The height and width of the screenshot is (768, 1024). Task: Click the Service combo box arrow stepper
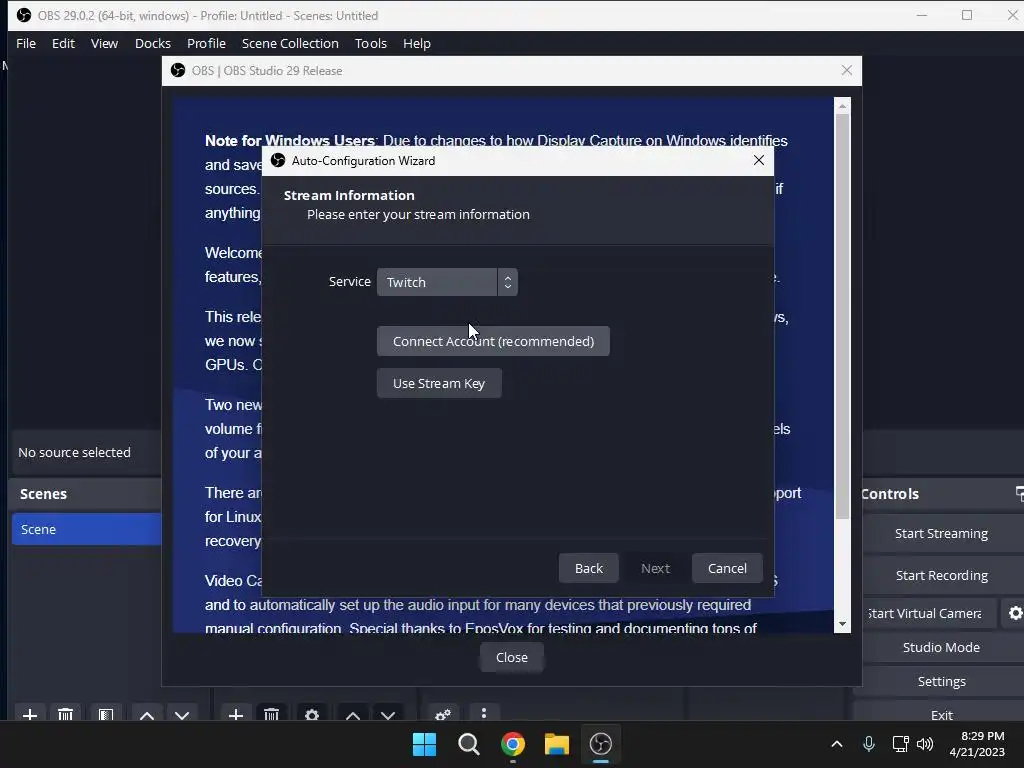pos(507,282)
